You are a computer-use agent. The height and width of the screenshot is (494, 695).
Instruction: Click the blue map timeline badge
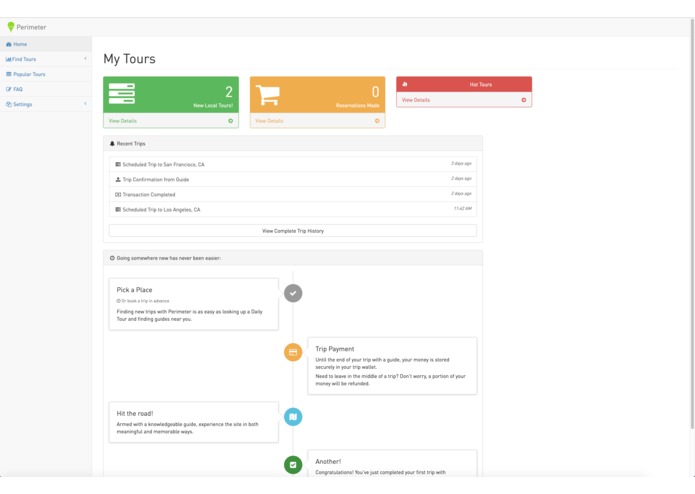click(293, 417)
